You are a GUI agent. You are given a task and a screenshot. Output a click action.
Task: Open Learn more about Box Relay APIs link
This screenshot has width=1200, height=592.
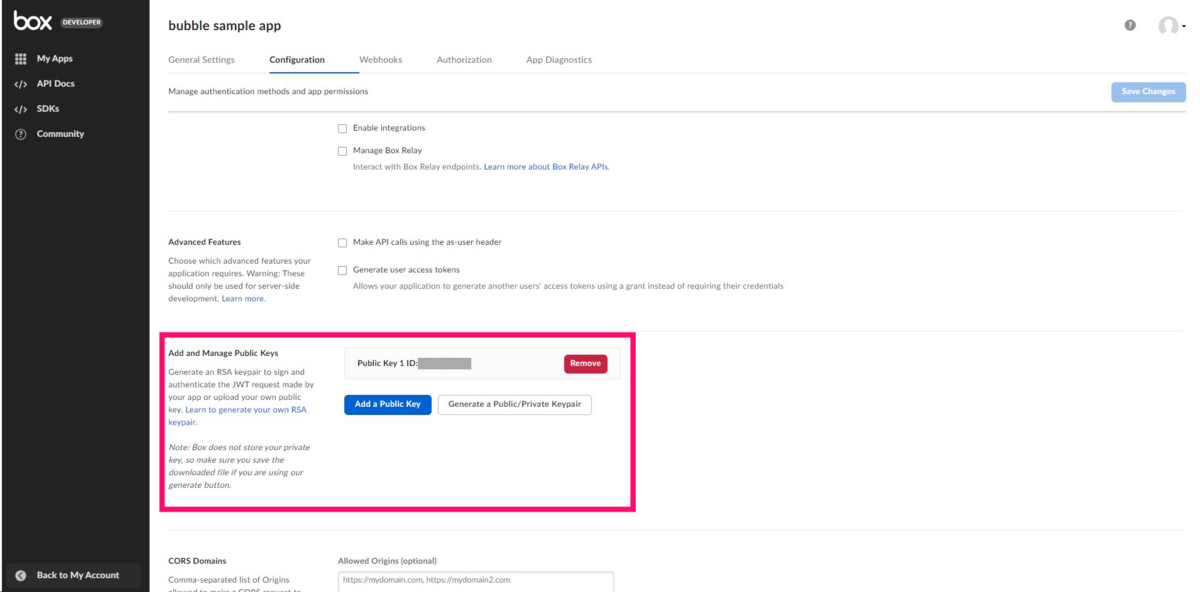(546, 167)
